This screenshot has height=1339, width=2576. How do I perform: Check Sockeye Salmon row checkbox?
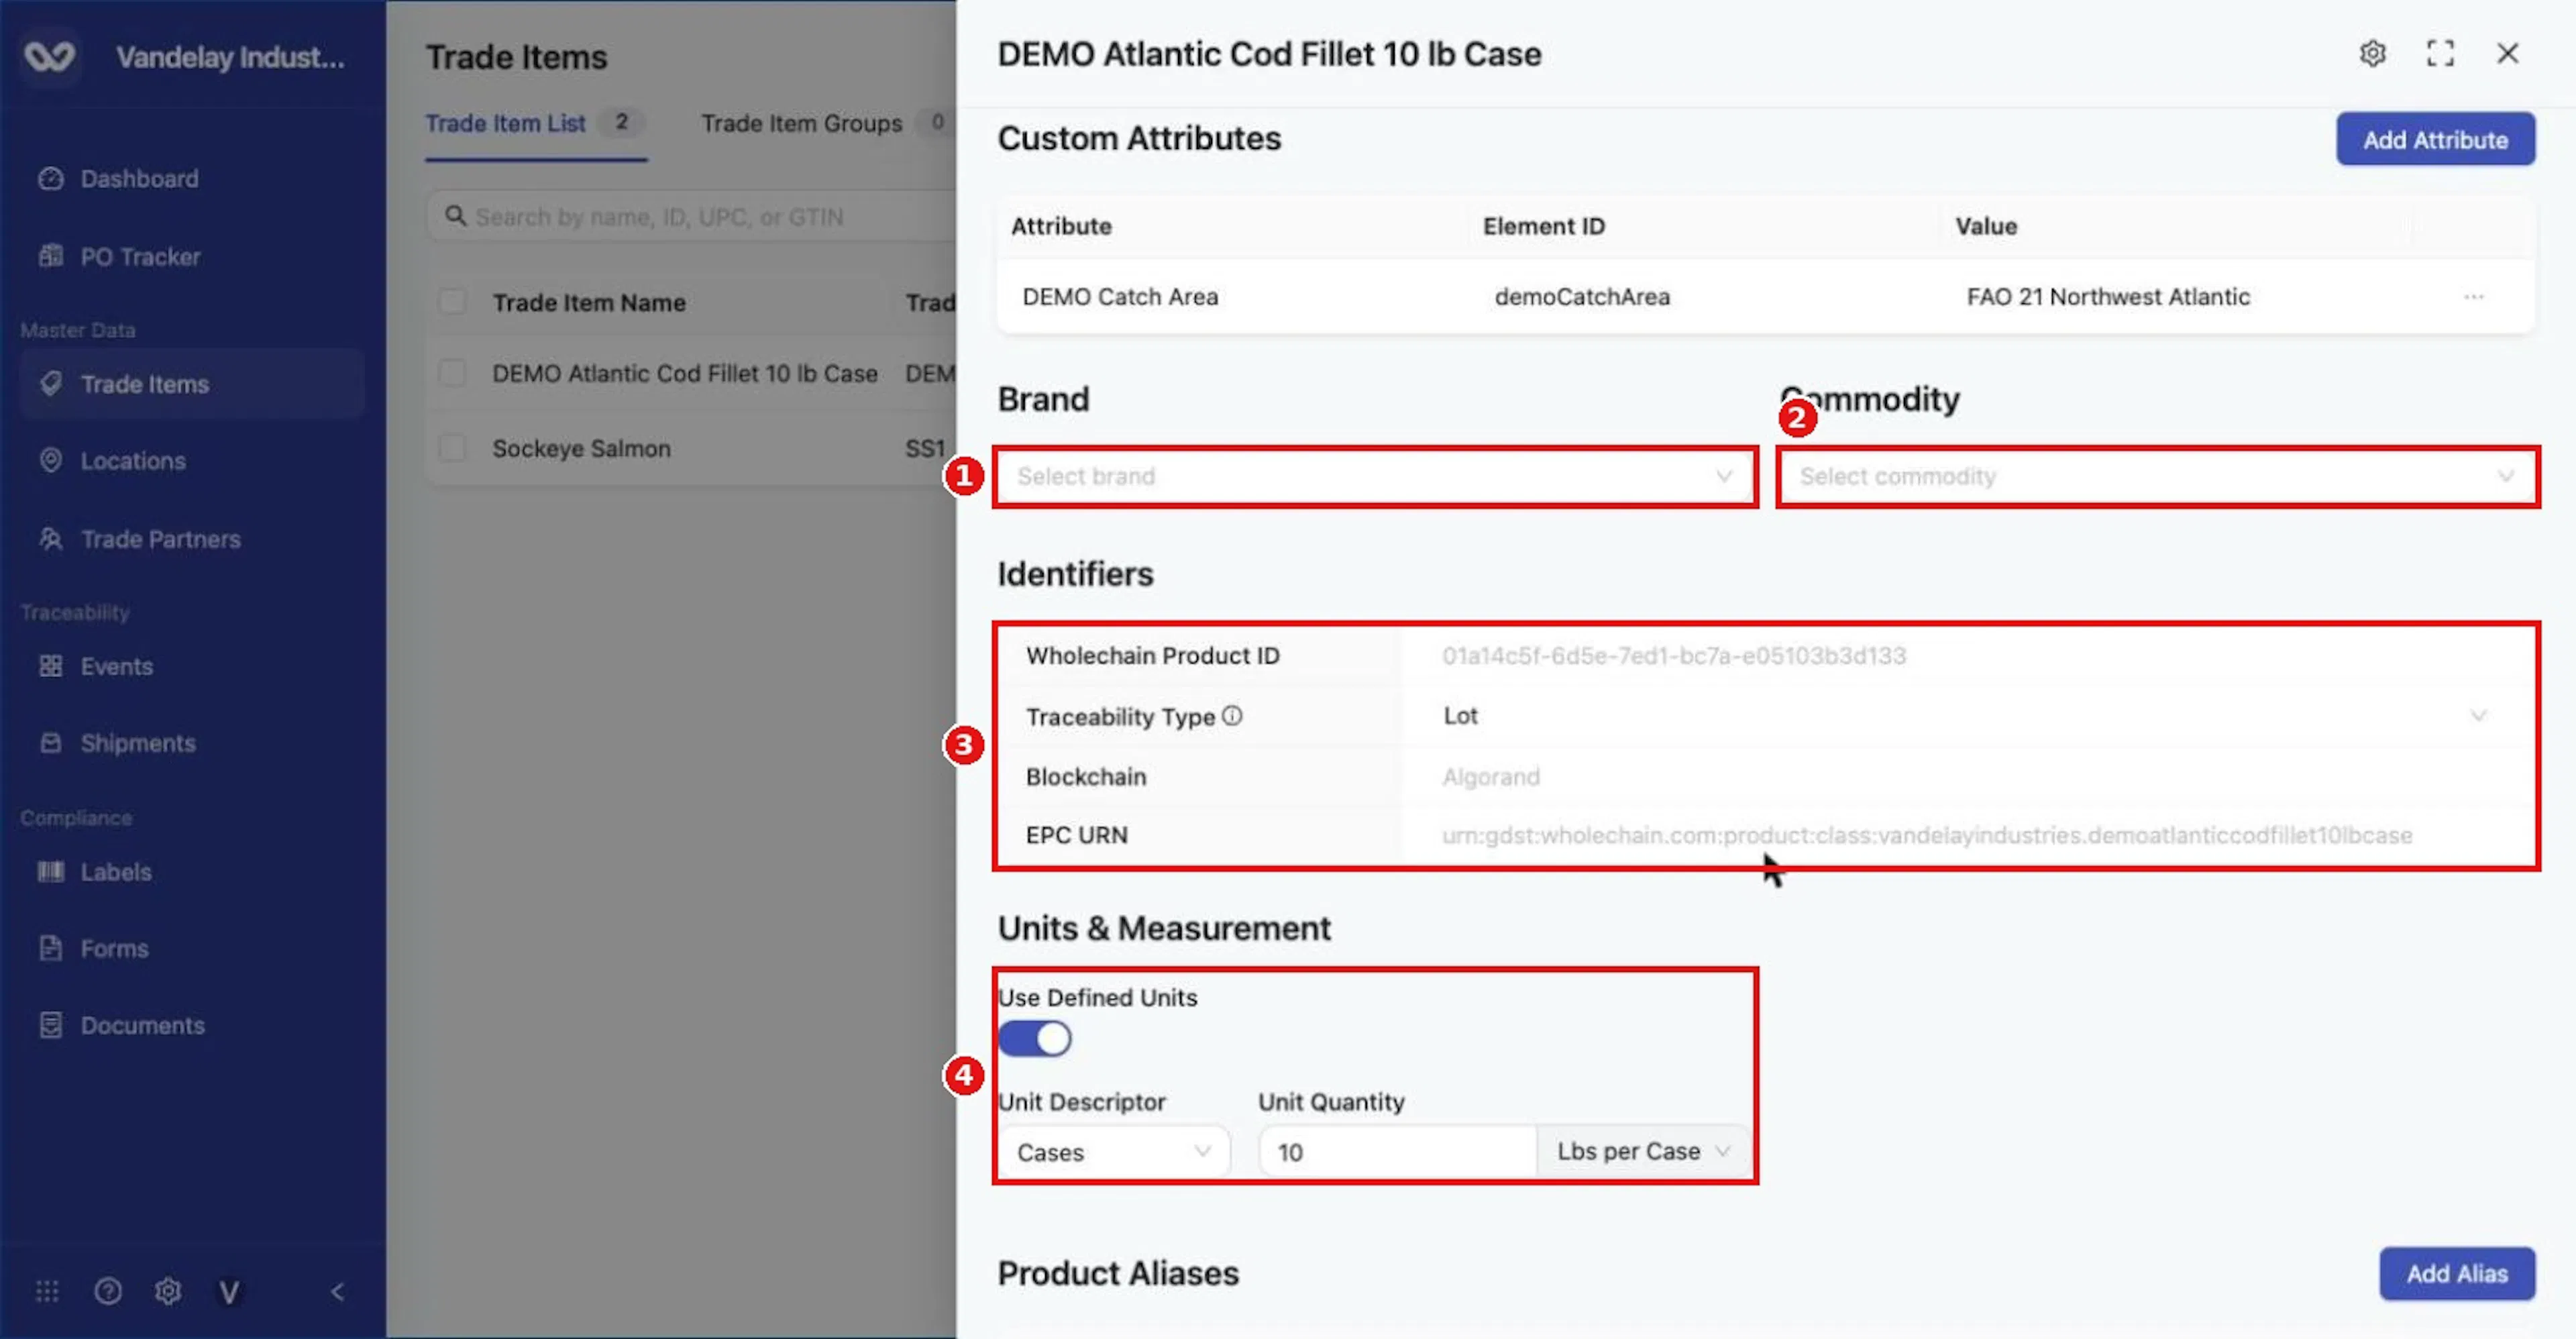(x=452, y=448)
